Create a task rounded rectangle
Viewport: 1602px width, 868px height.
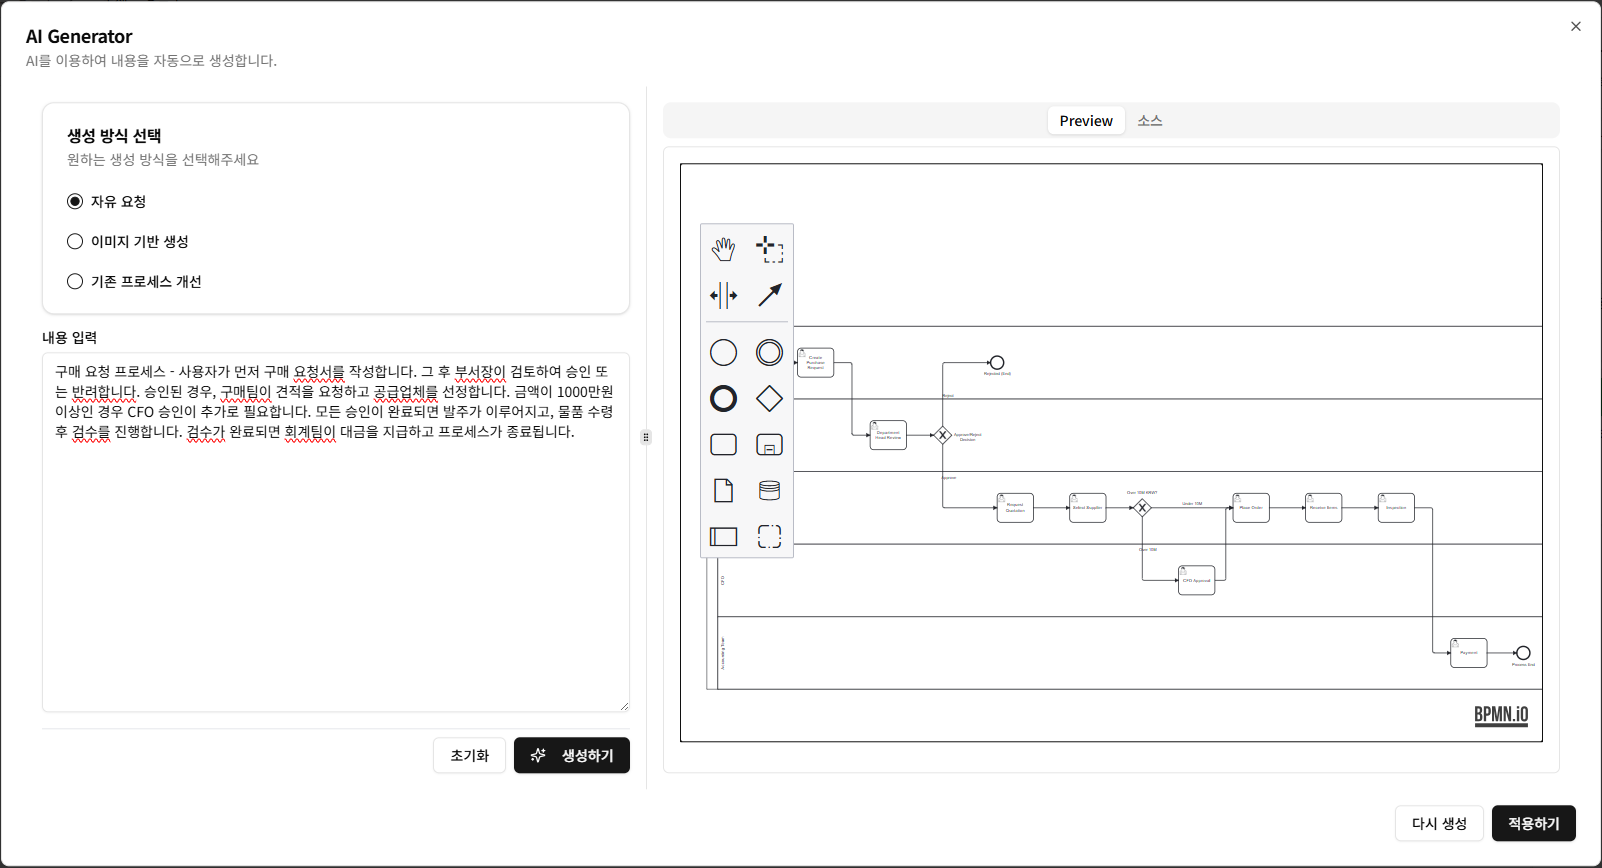tap(723, 445)
